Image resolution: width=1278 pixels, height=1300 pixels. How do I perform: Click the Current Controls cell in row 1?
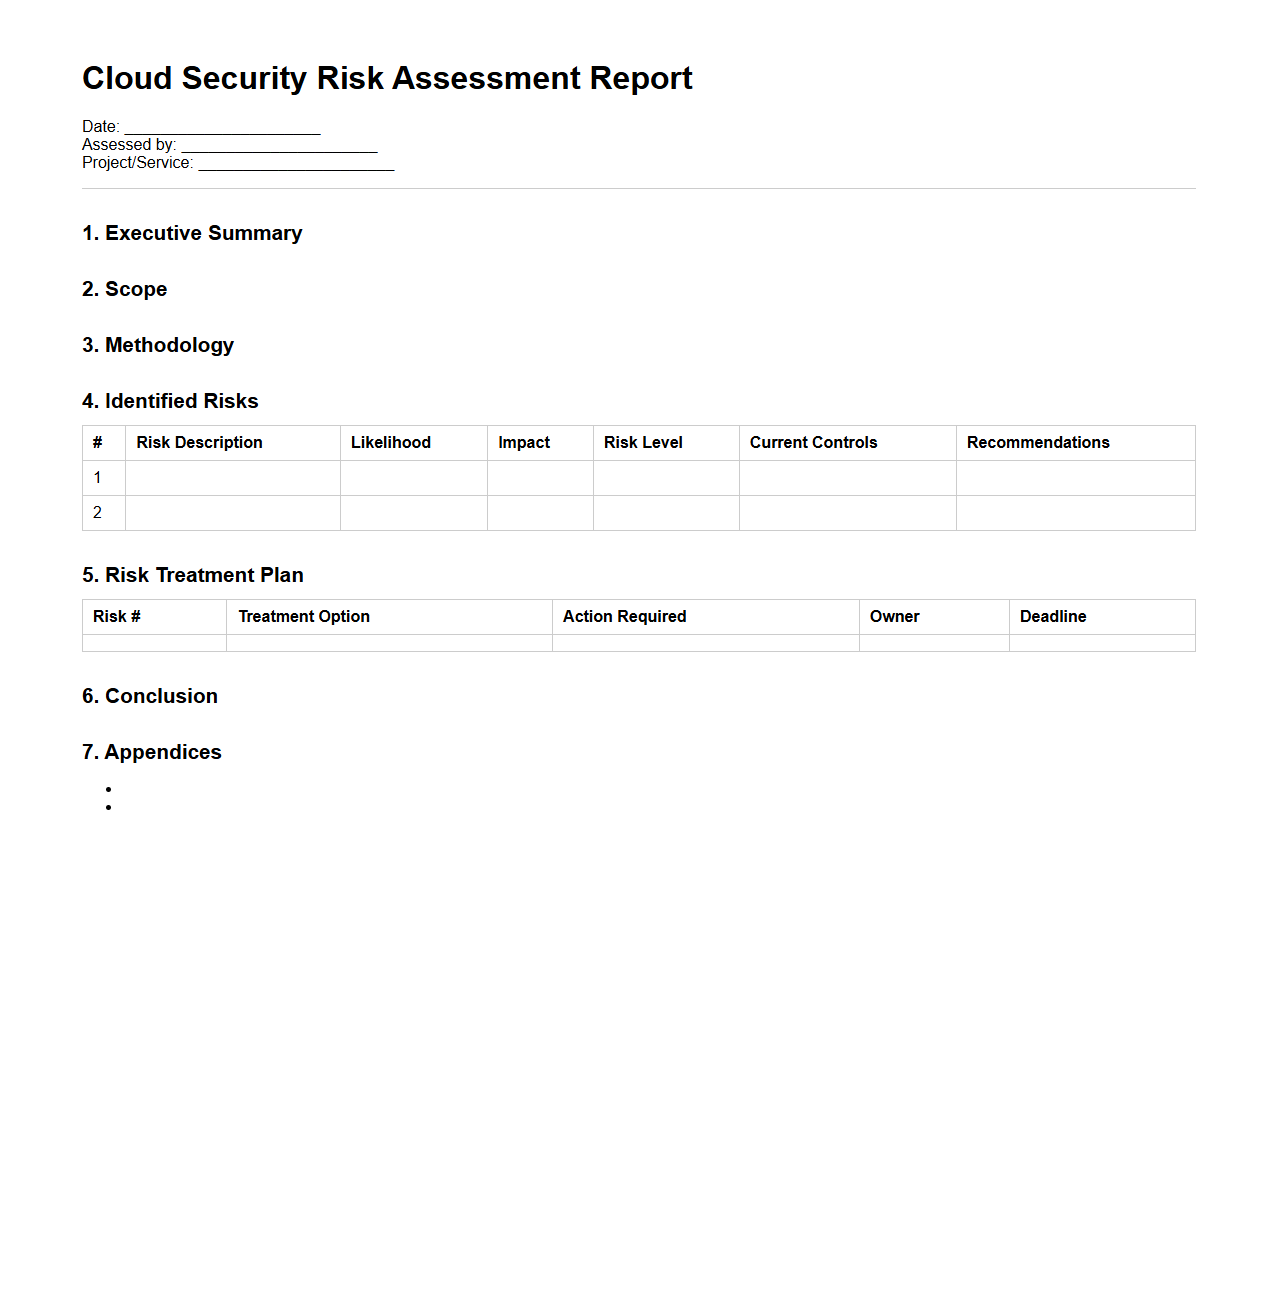pos(847,478)
